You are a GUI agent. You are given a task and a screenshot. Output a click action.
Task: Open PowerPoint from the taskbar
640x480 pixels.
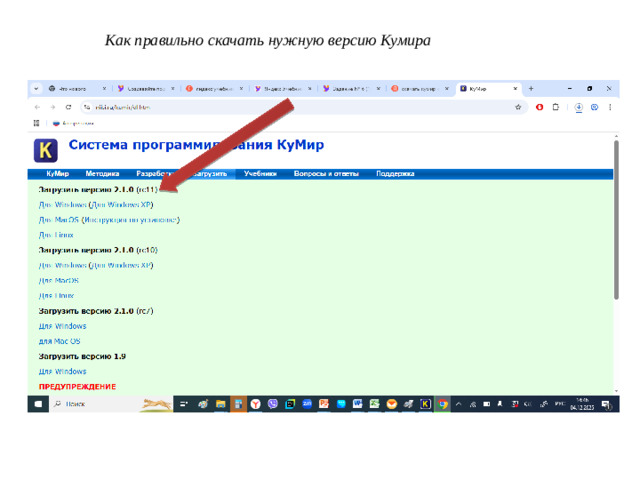[x=324, y=404]
